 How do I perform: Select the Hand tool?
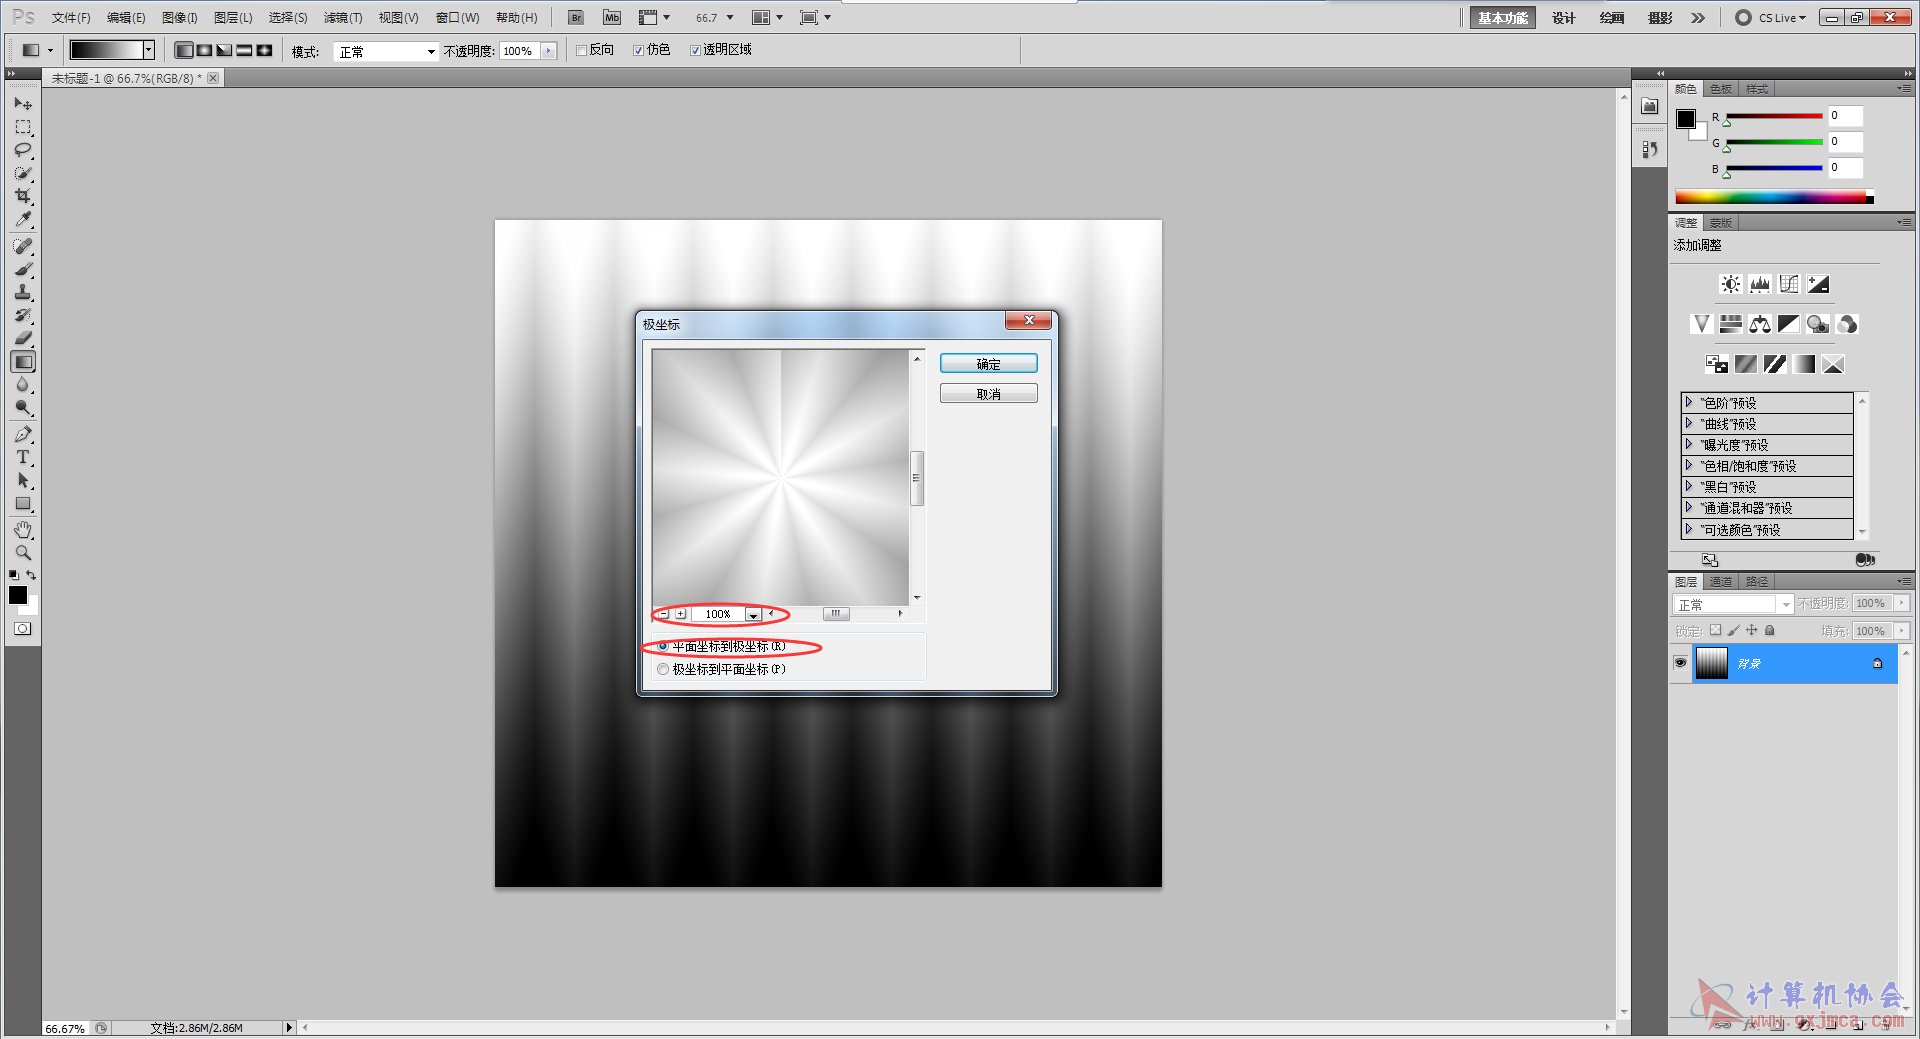pyautogui.click(x=23, y=529)
